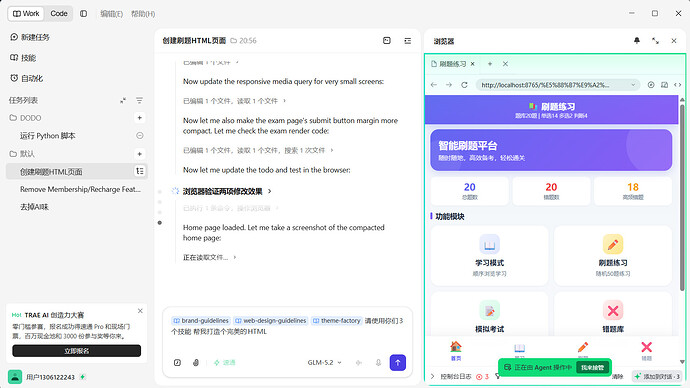Click the localhost:8765 address bar

tap(558, 85)
